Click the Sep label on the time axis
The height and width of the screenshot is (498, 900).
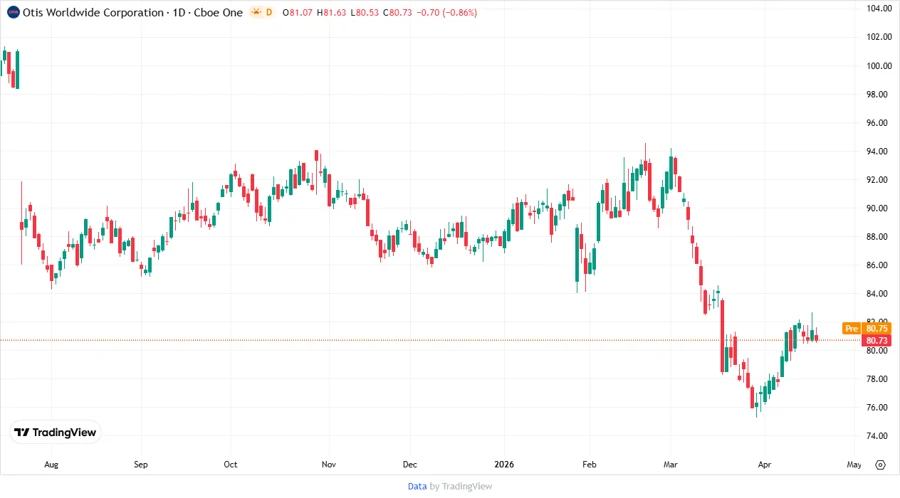pos(141,464)
